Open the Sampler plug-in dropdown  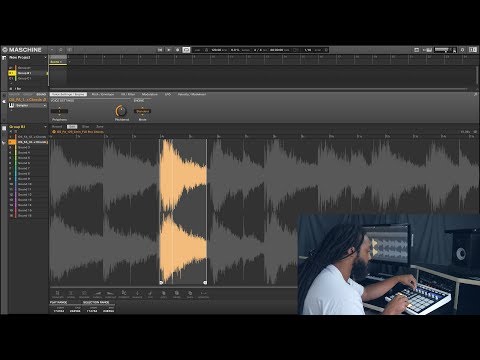click(45, 105)
